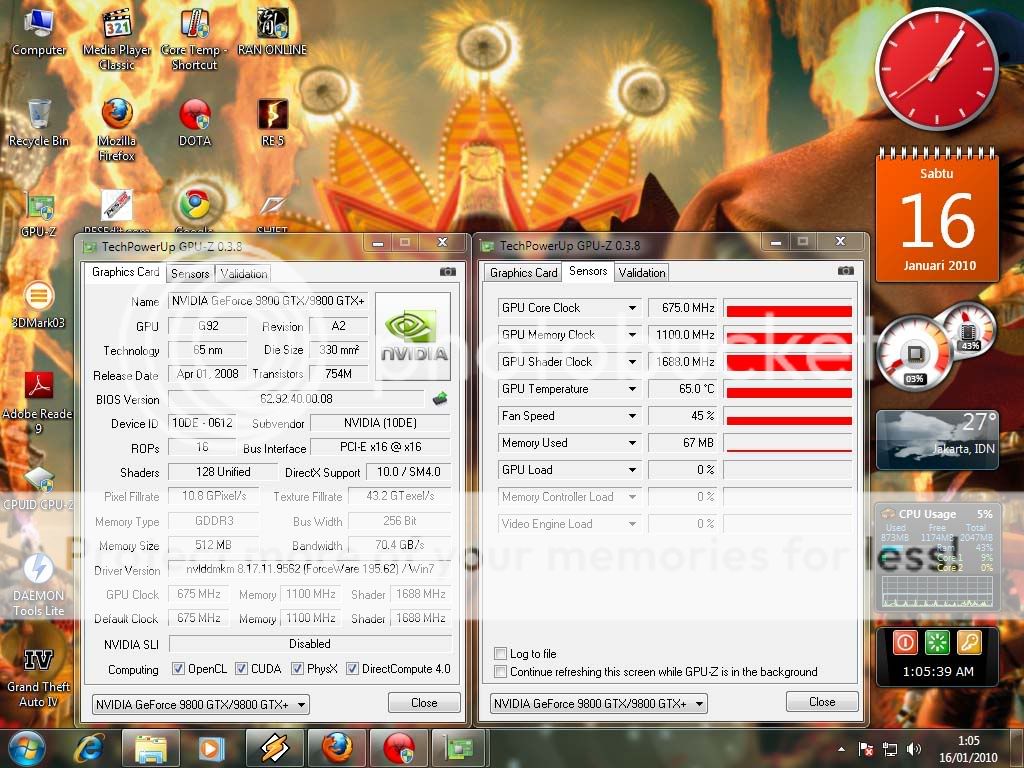Toggle the DirectCompute 4.0 checkbox

(352, 669)
